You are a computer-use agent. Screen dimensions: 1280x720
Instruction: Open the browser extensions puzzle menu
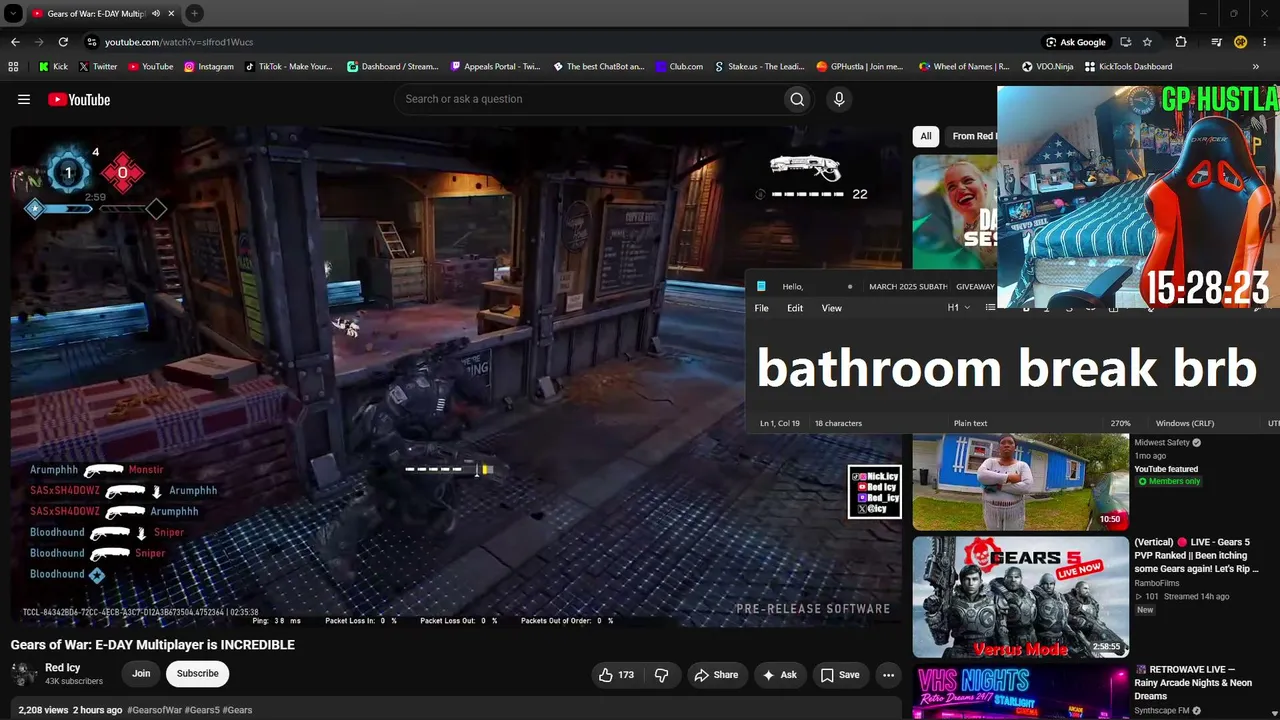pyautogui.click(x=1181, y=42)
